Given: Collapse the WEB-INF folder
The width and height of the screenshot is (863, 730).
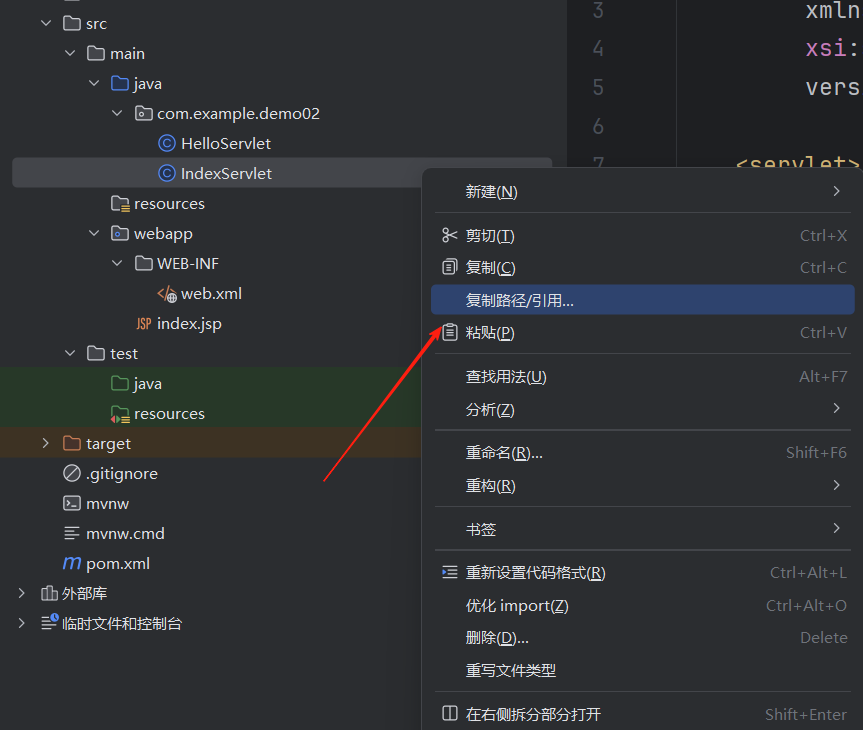Looking at the screenshot, I should coord(117,264).
